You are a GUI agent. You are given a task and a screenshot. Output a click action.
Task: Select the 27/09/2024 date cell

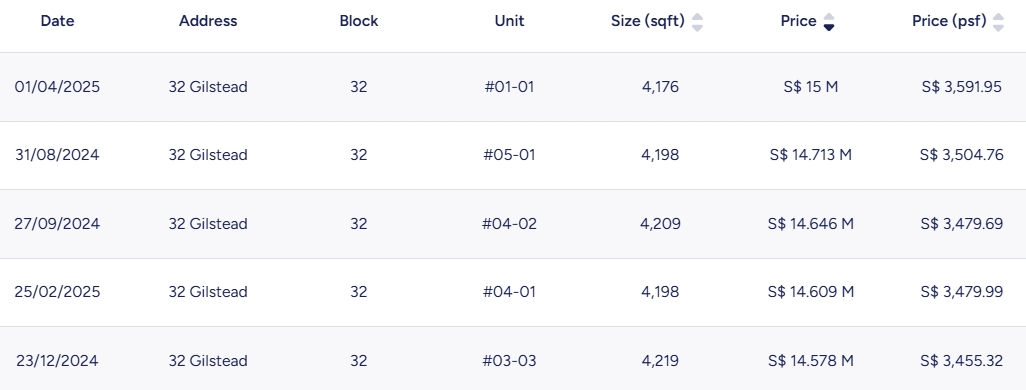58,224
